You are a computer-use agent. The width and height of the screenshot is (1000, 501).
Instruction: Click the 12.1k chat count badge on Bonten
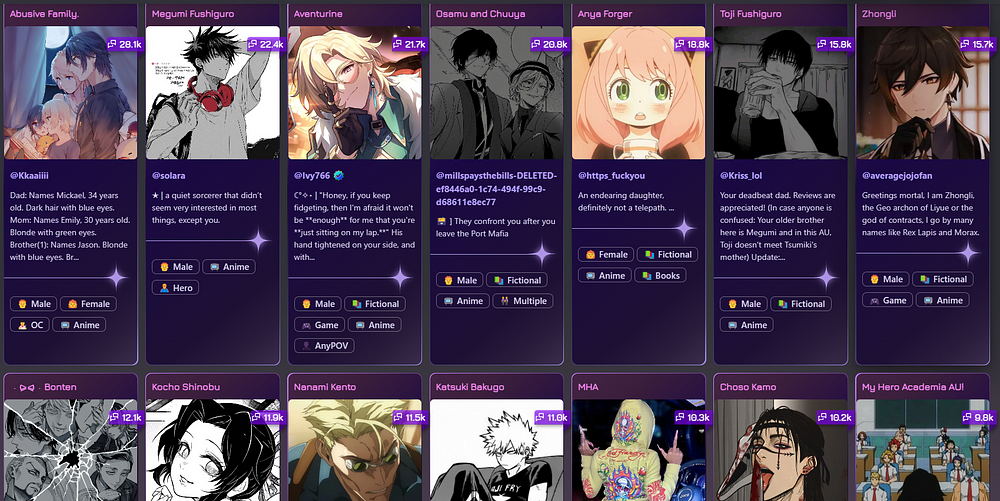click(x=124, y=418)
